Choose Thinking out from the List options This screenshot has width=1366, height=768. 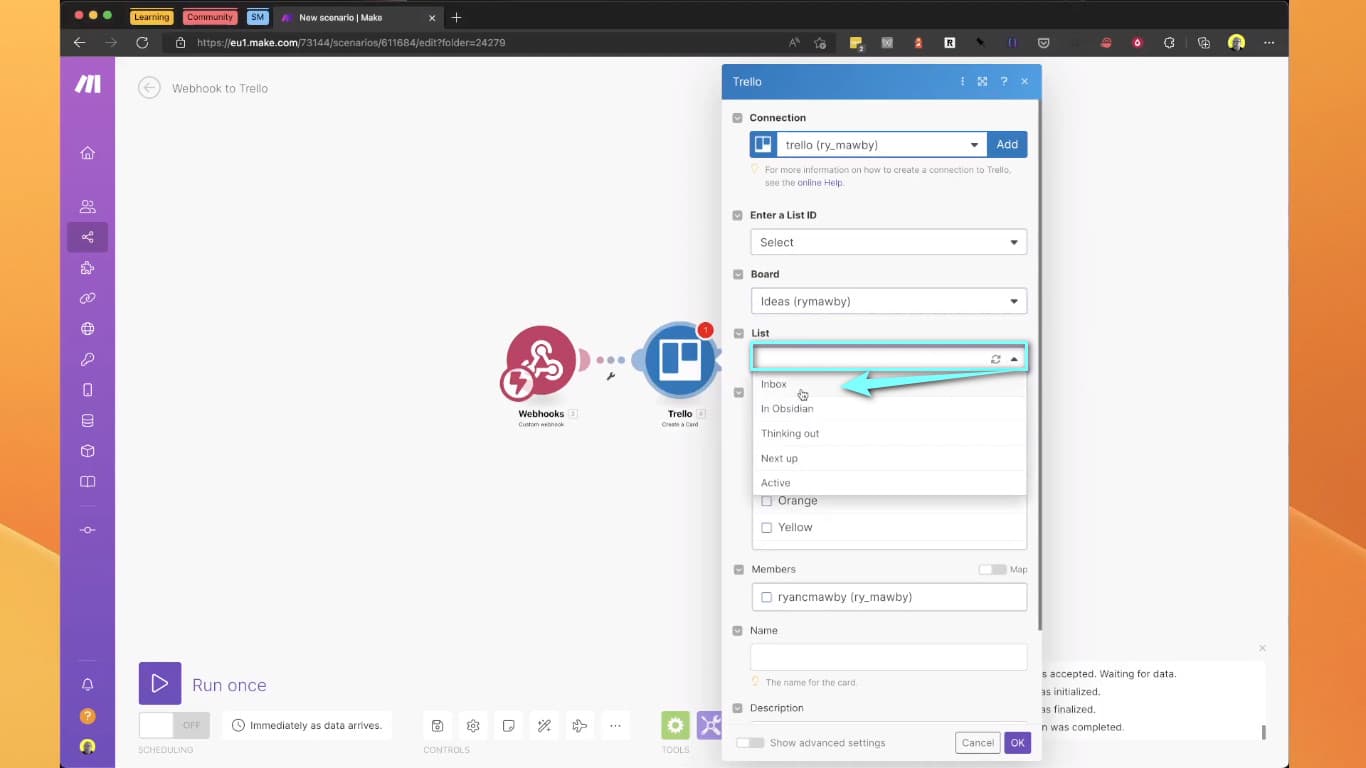pyautogui.click(x=889, y=433)
